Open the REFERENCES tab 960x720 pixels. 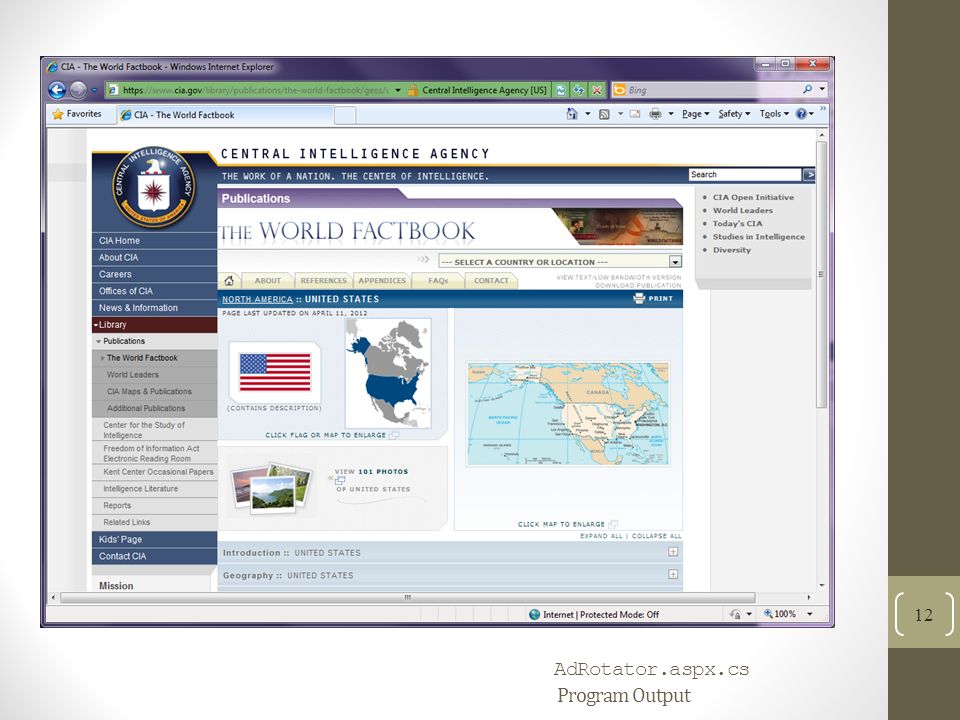coord(323,280)
